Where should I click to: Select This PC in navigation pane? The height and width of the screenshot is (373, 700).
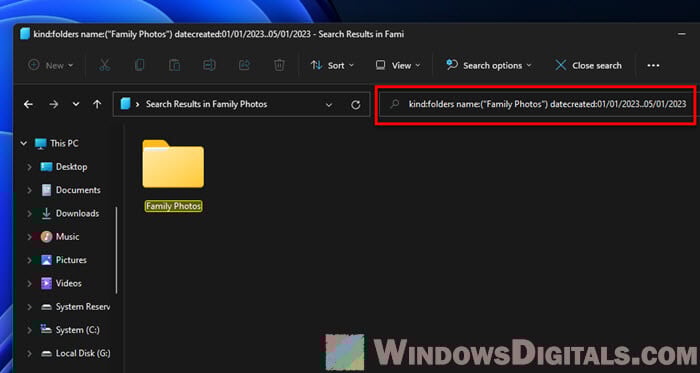click(56, 144)
